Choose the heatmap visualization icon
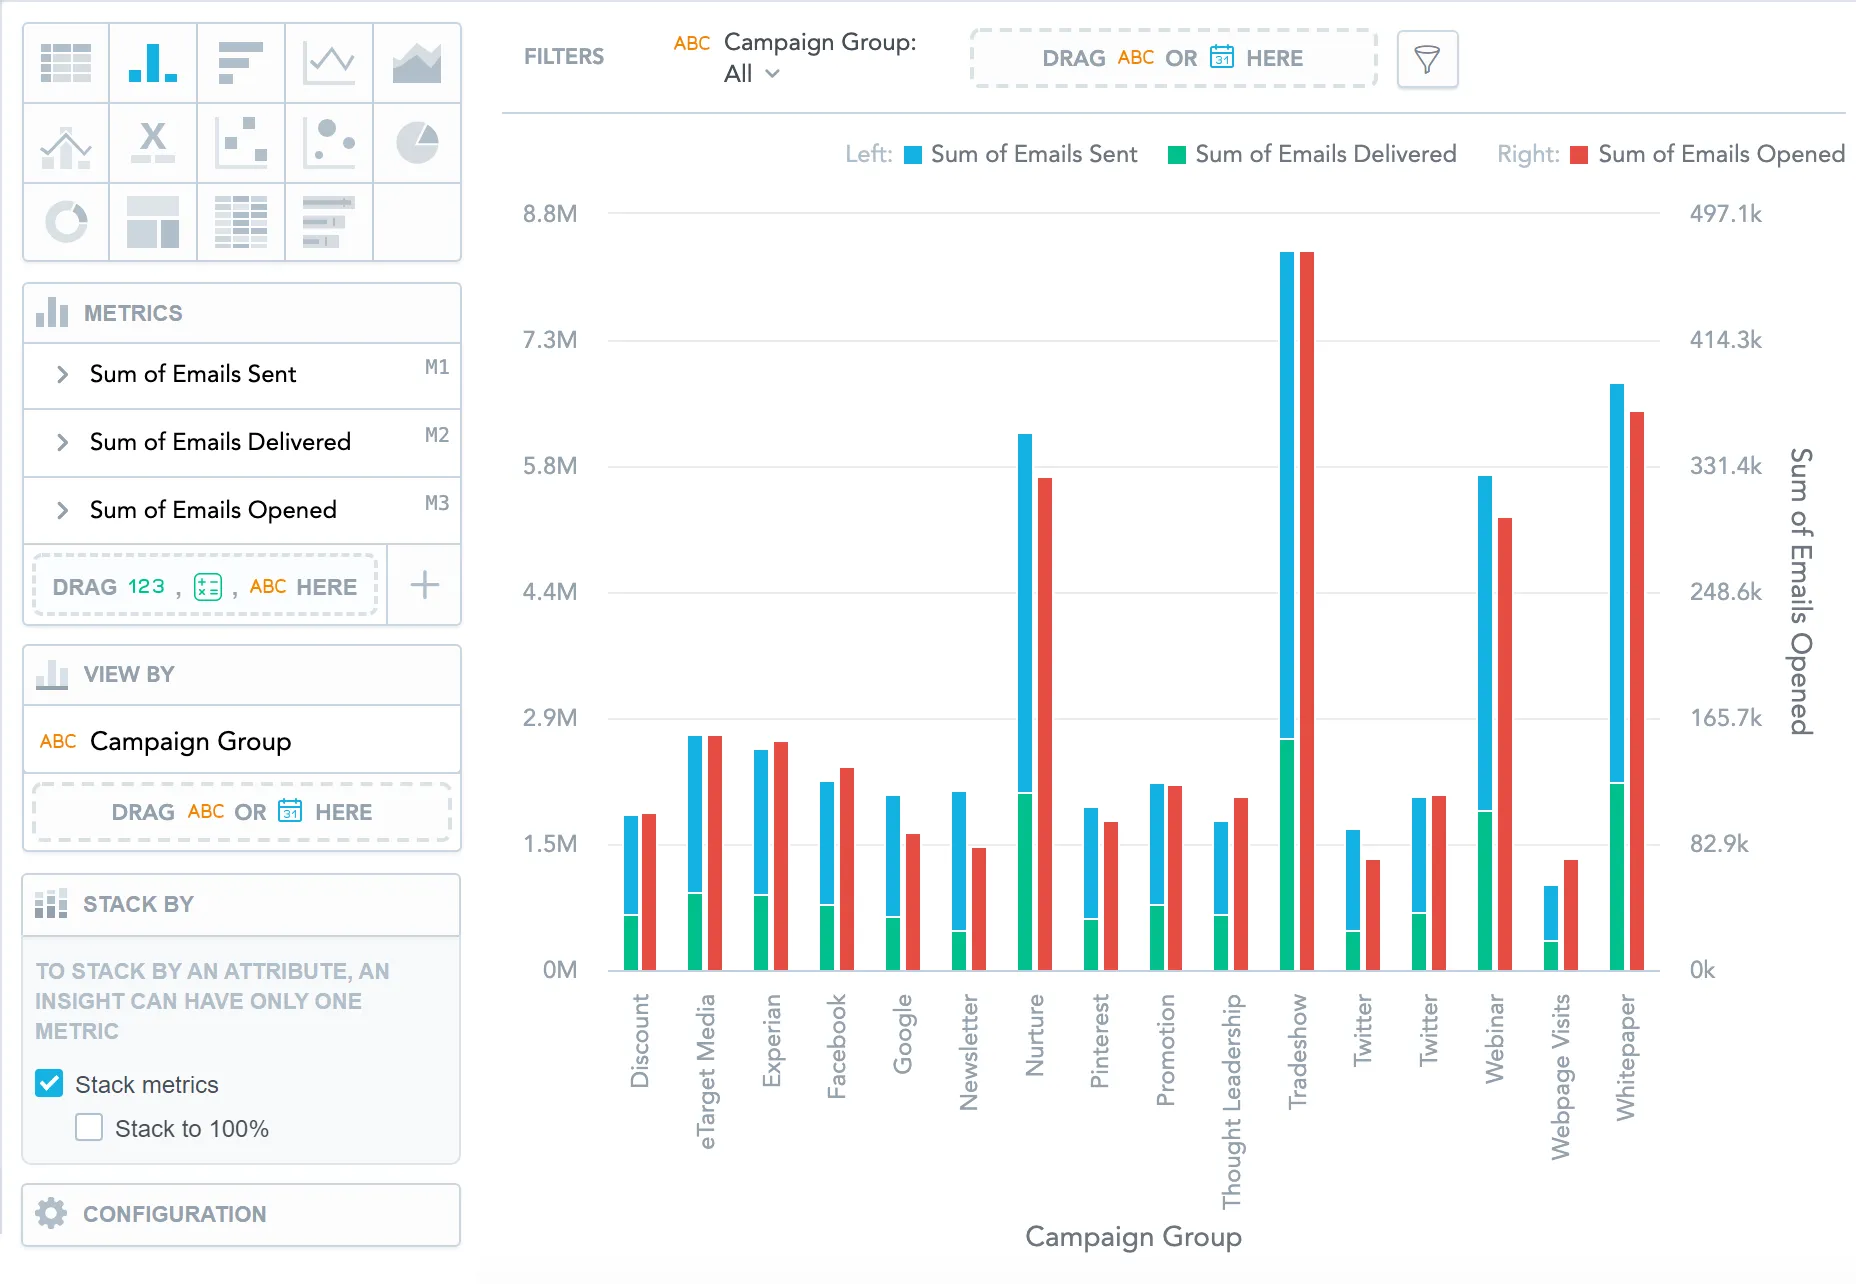This screenshot has width=1856, height=1284. [240, 222]
